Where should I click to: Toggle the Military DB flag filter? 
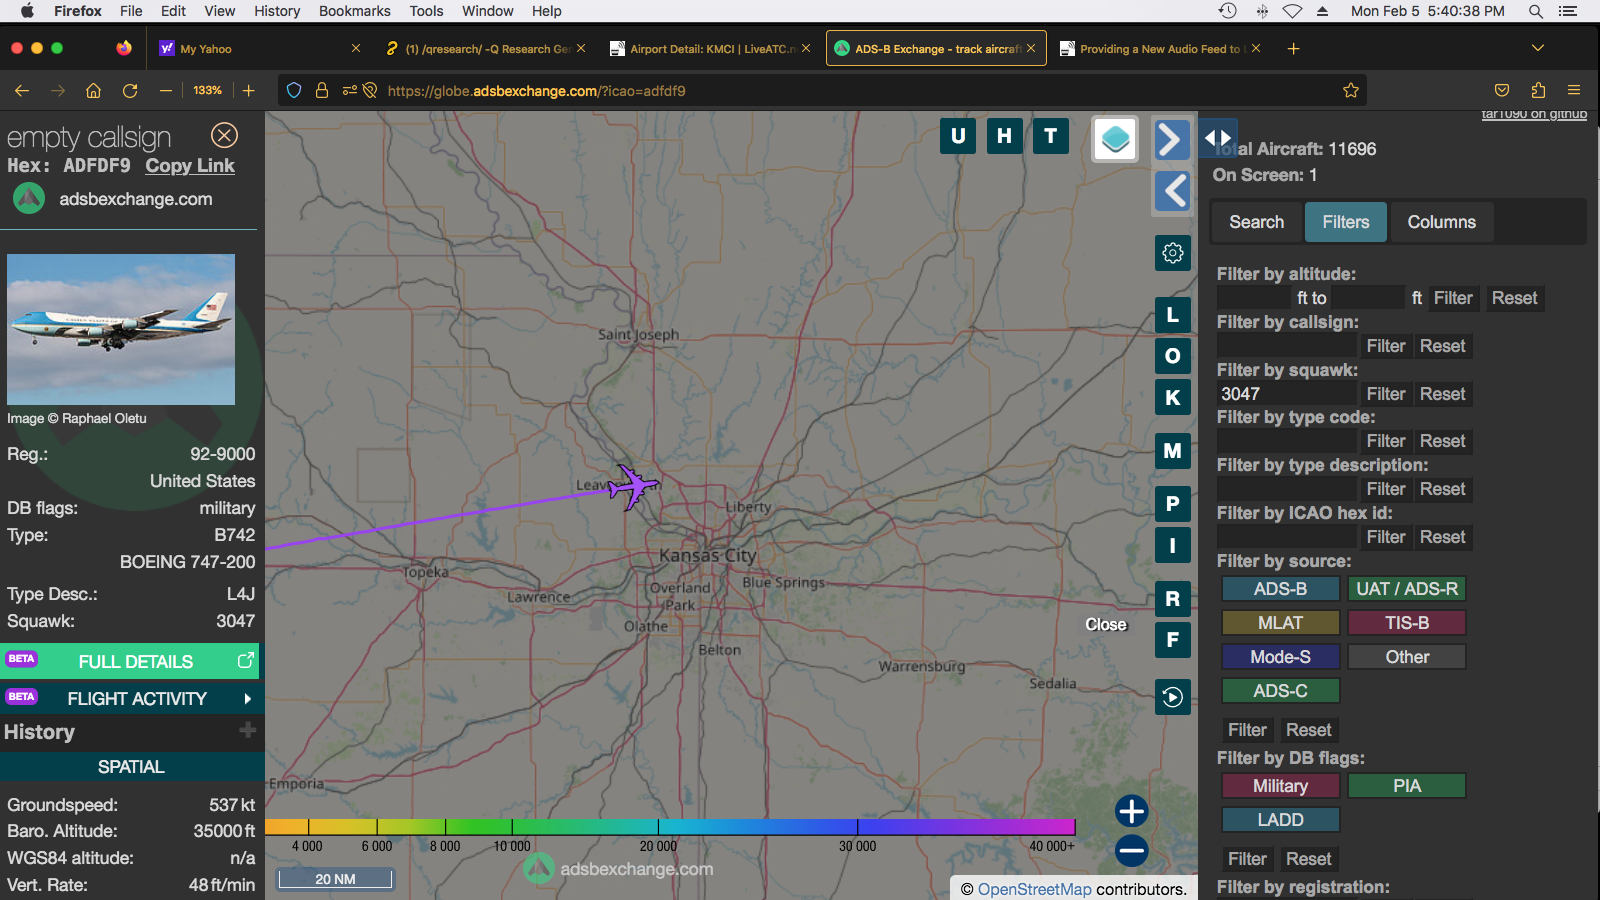point(1280,786)
